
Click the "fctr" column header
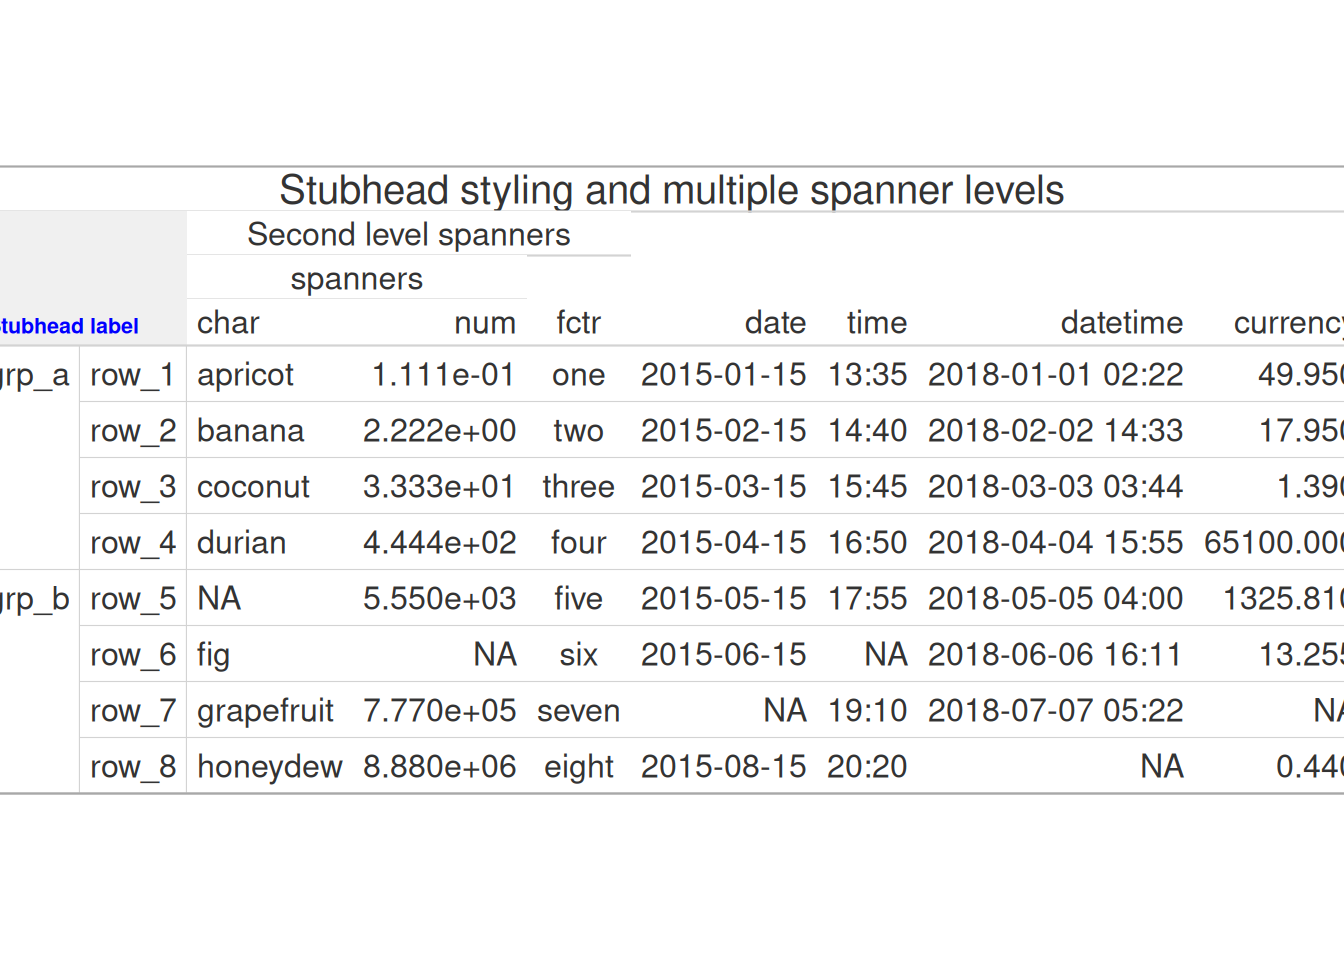click(x=578, y=323)
